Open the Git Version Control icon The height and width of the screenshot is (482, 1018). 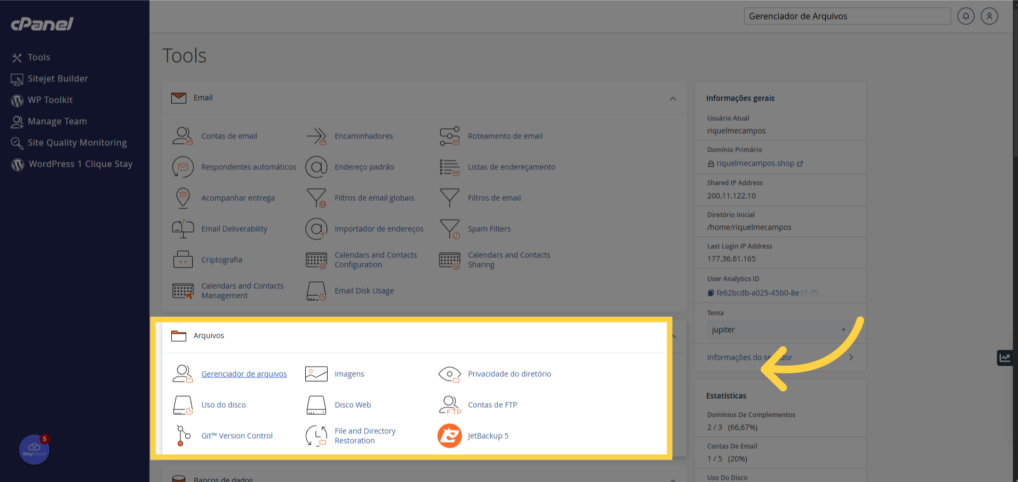(182, 435)
